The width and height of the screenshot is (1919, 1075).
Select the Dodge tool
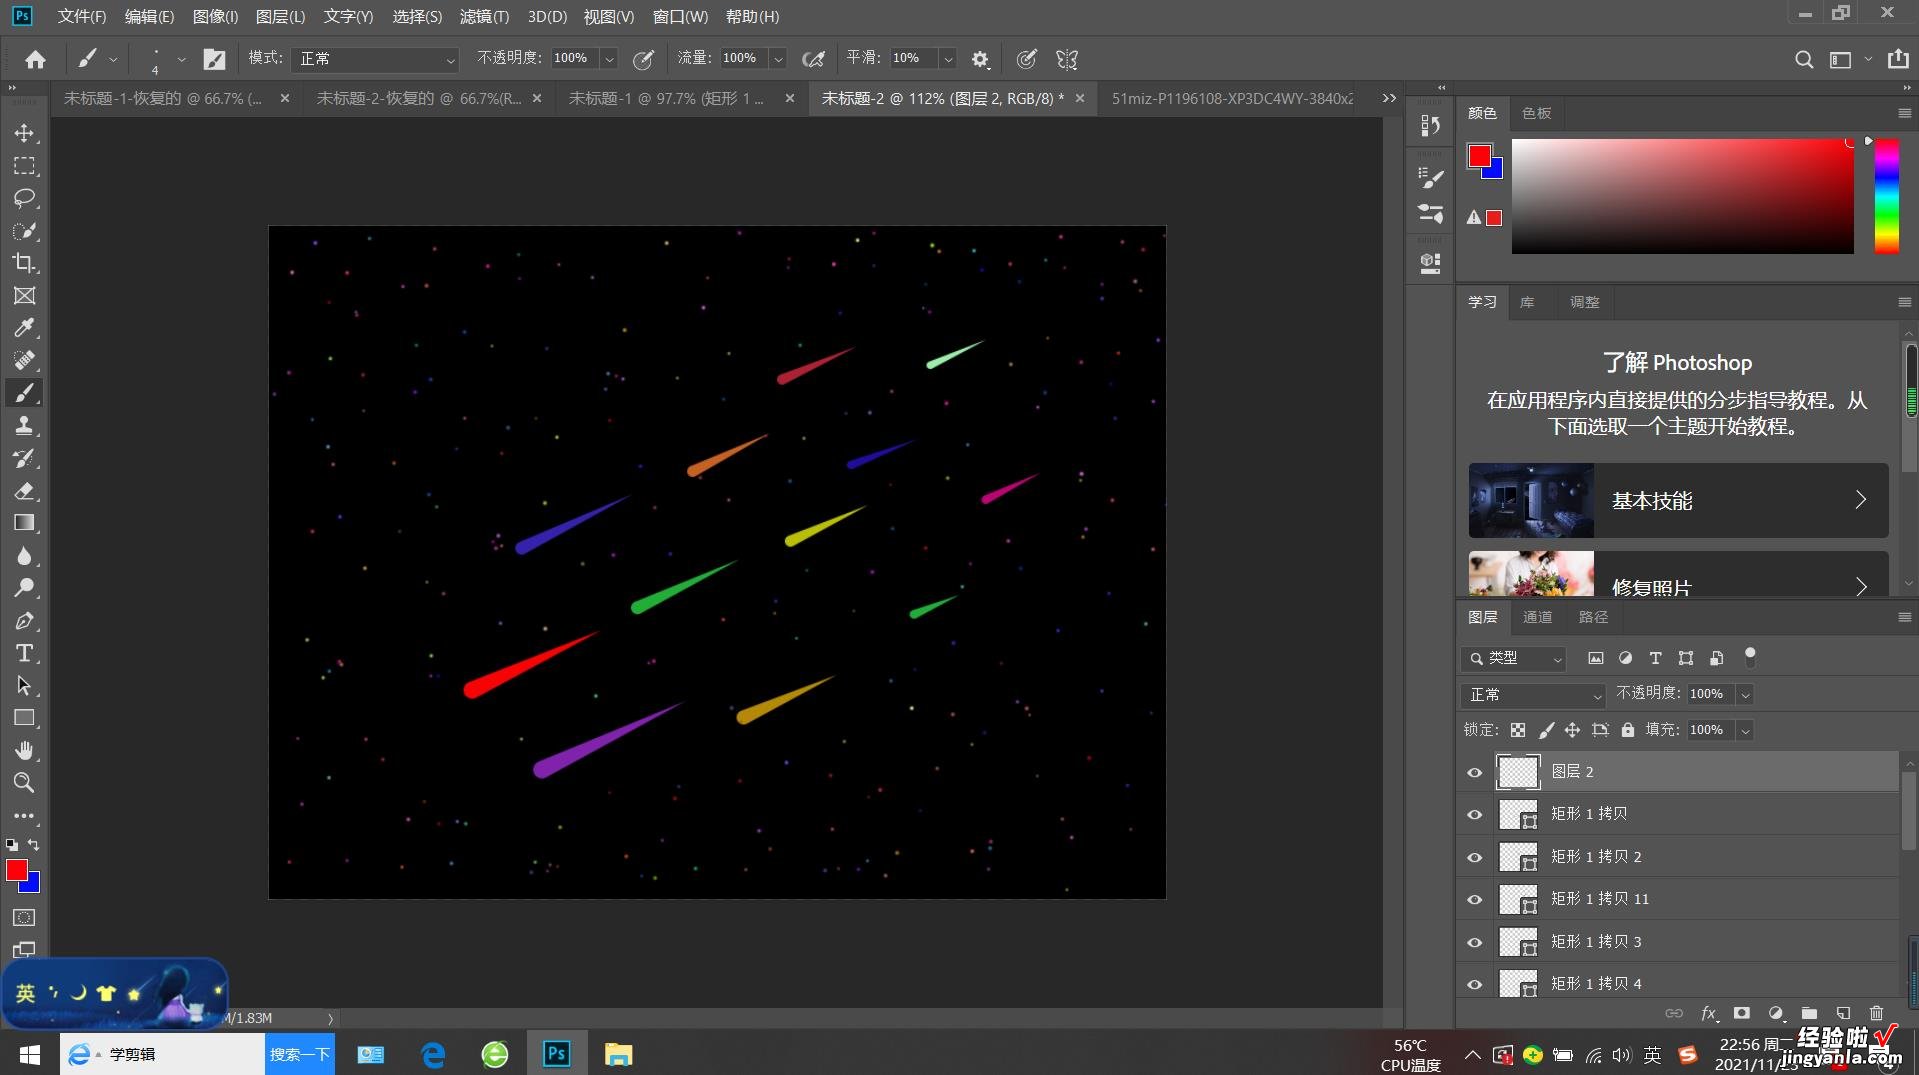pos(24,588)
